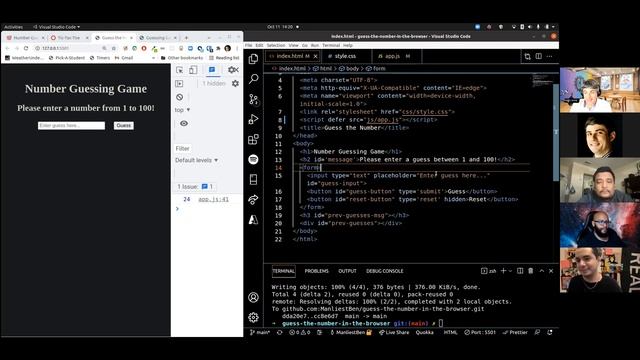Select the body breadcrumb in editor

point(349,69)
